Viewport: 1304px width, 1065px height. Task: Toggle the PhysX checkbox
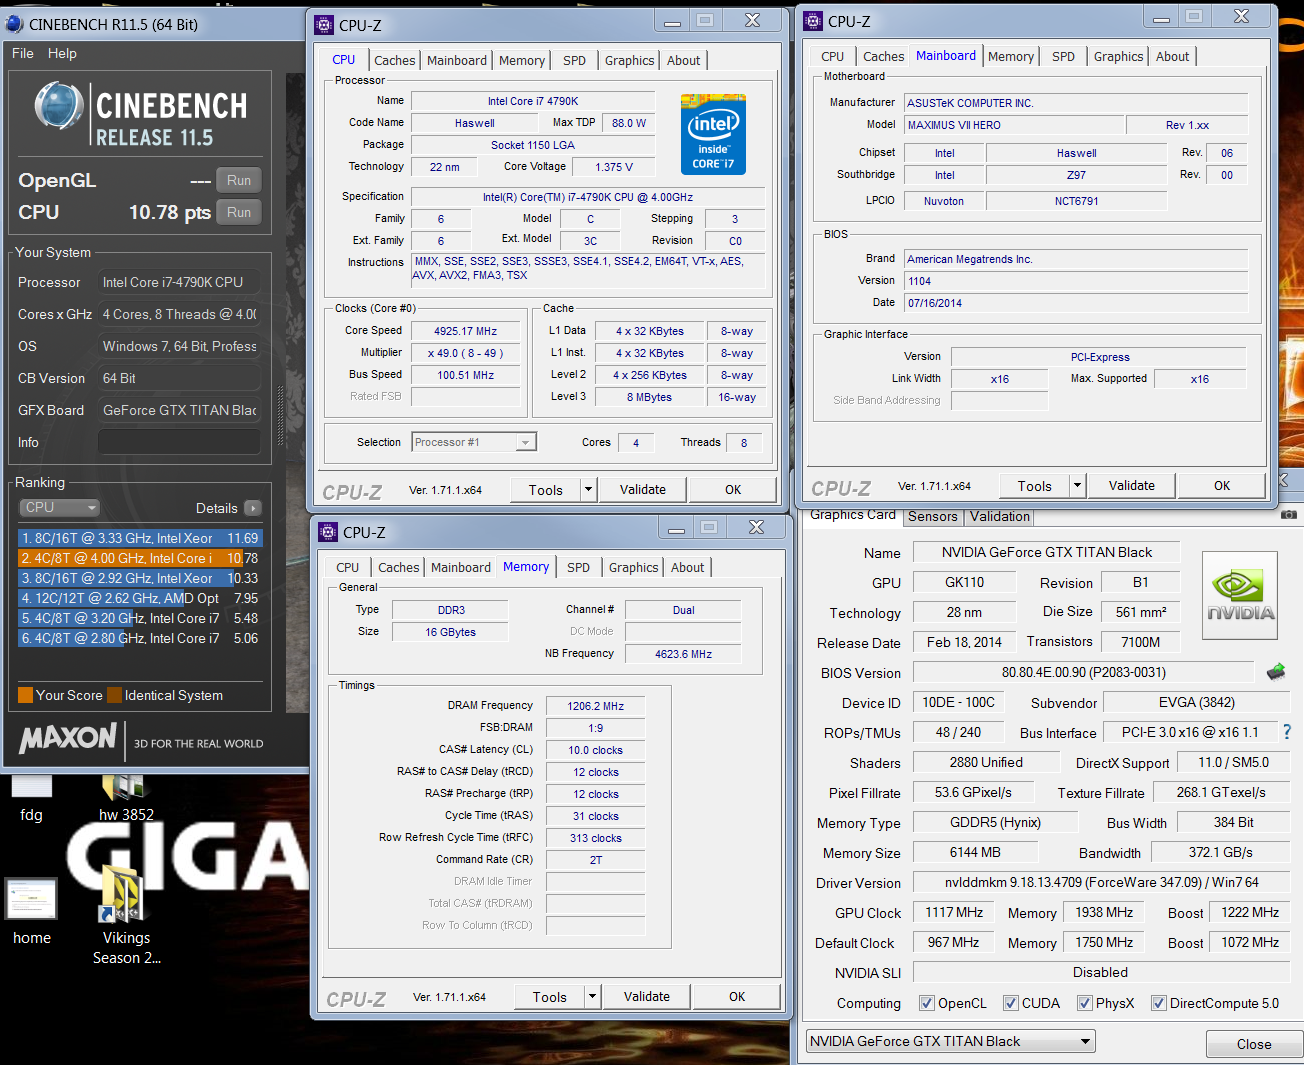click(x=1085, y=1003)
